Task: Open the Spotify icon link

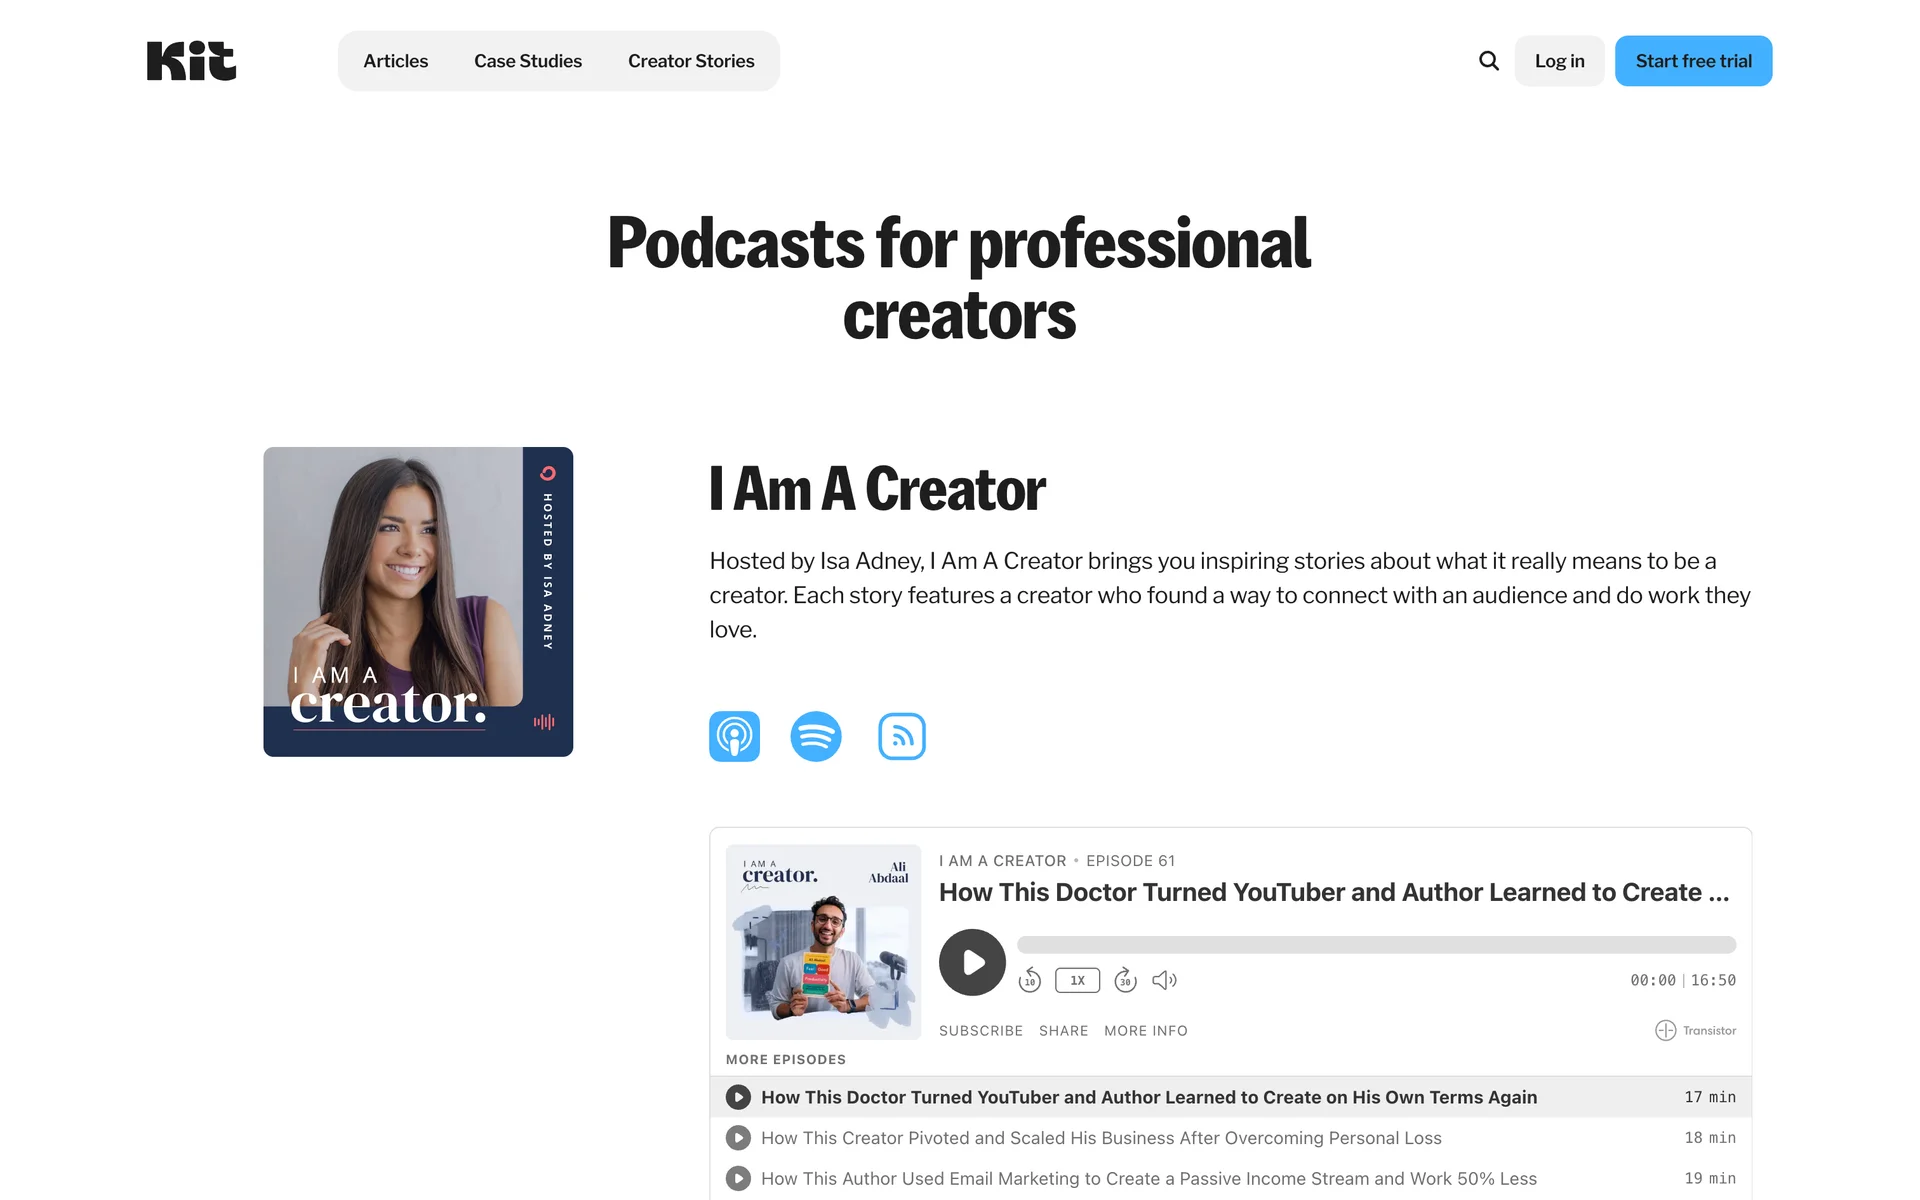Action: coord(816,736)
